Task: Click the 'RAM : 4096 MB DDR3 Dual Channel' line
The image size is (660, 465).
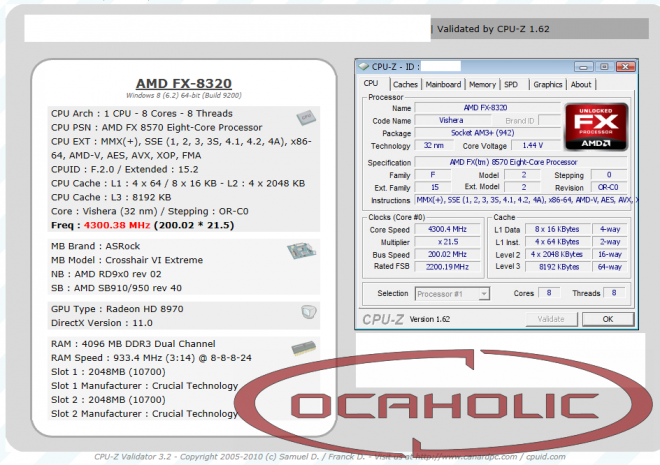Action: (133, 344)
